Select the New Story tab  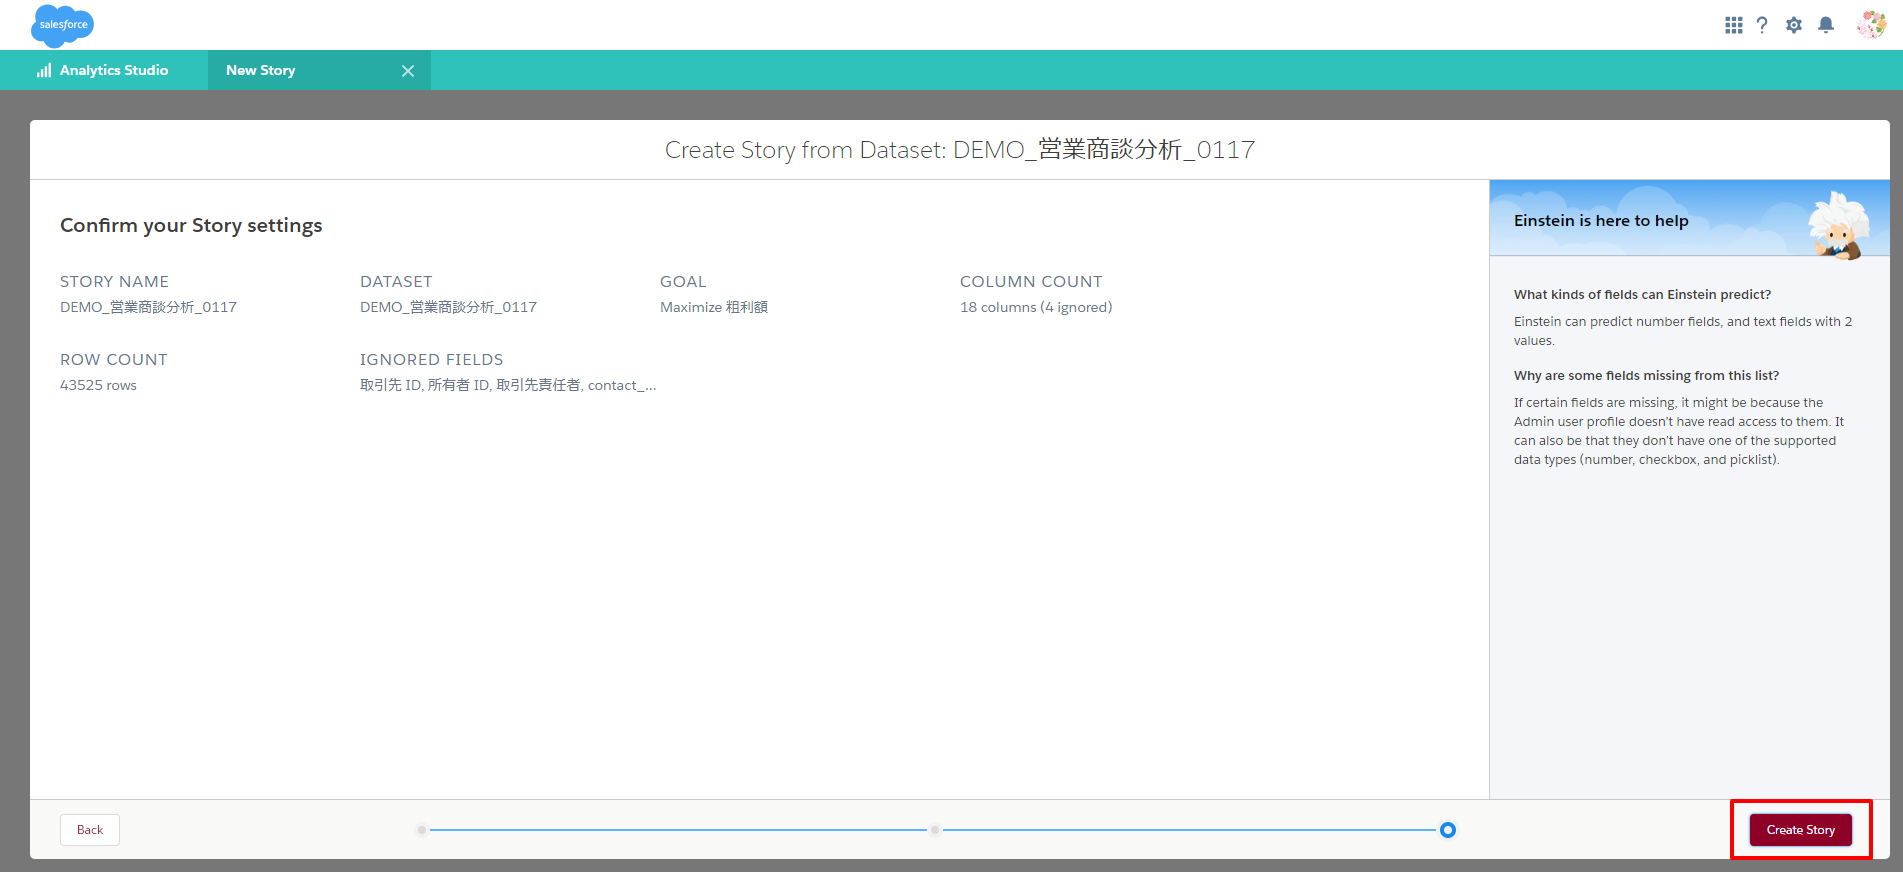click(261, 71)
